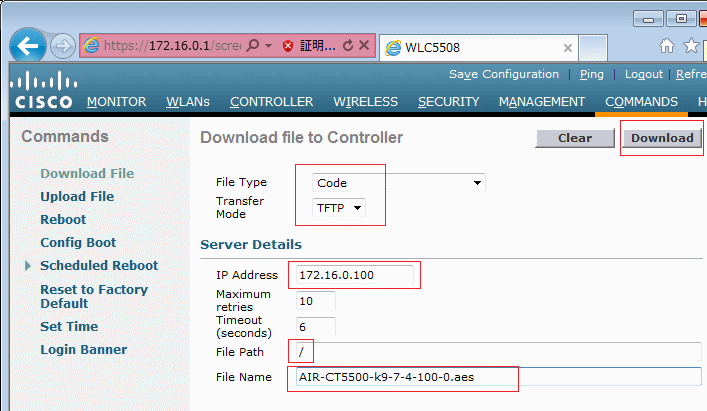The height and width of the screenshot is (411, 707).
Task: Minimize the browser window
Action: [648, 19]
